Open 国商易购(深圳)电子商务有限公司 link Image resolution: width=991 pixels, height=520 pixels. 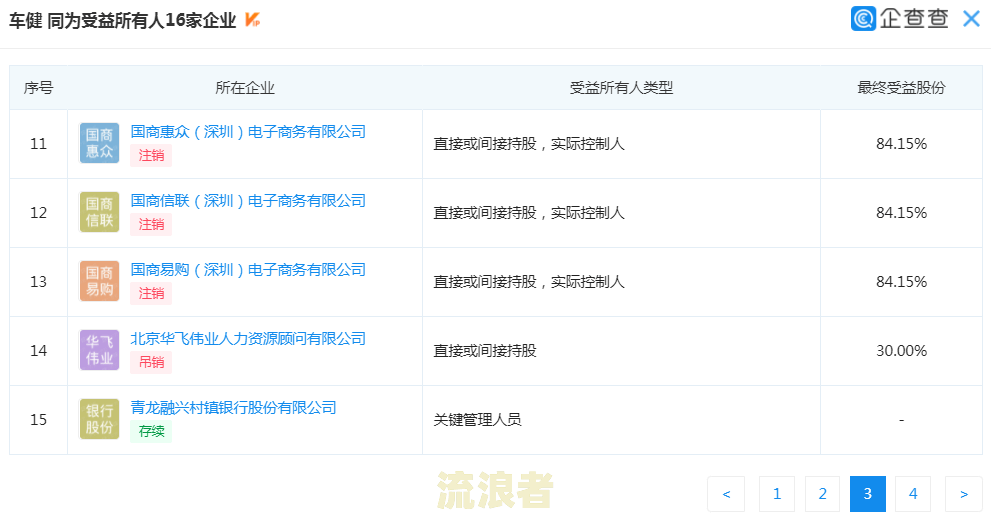[x=248, y=269]
